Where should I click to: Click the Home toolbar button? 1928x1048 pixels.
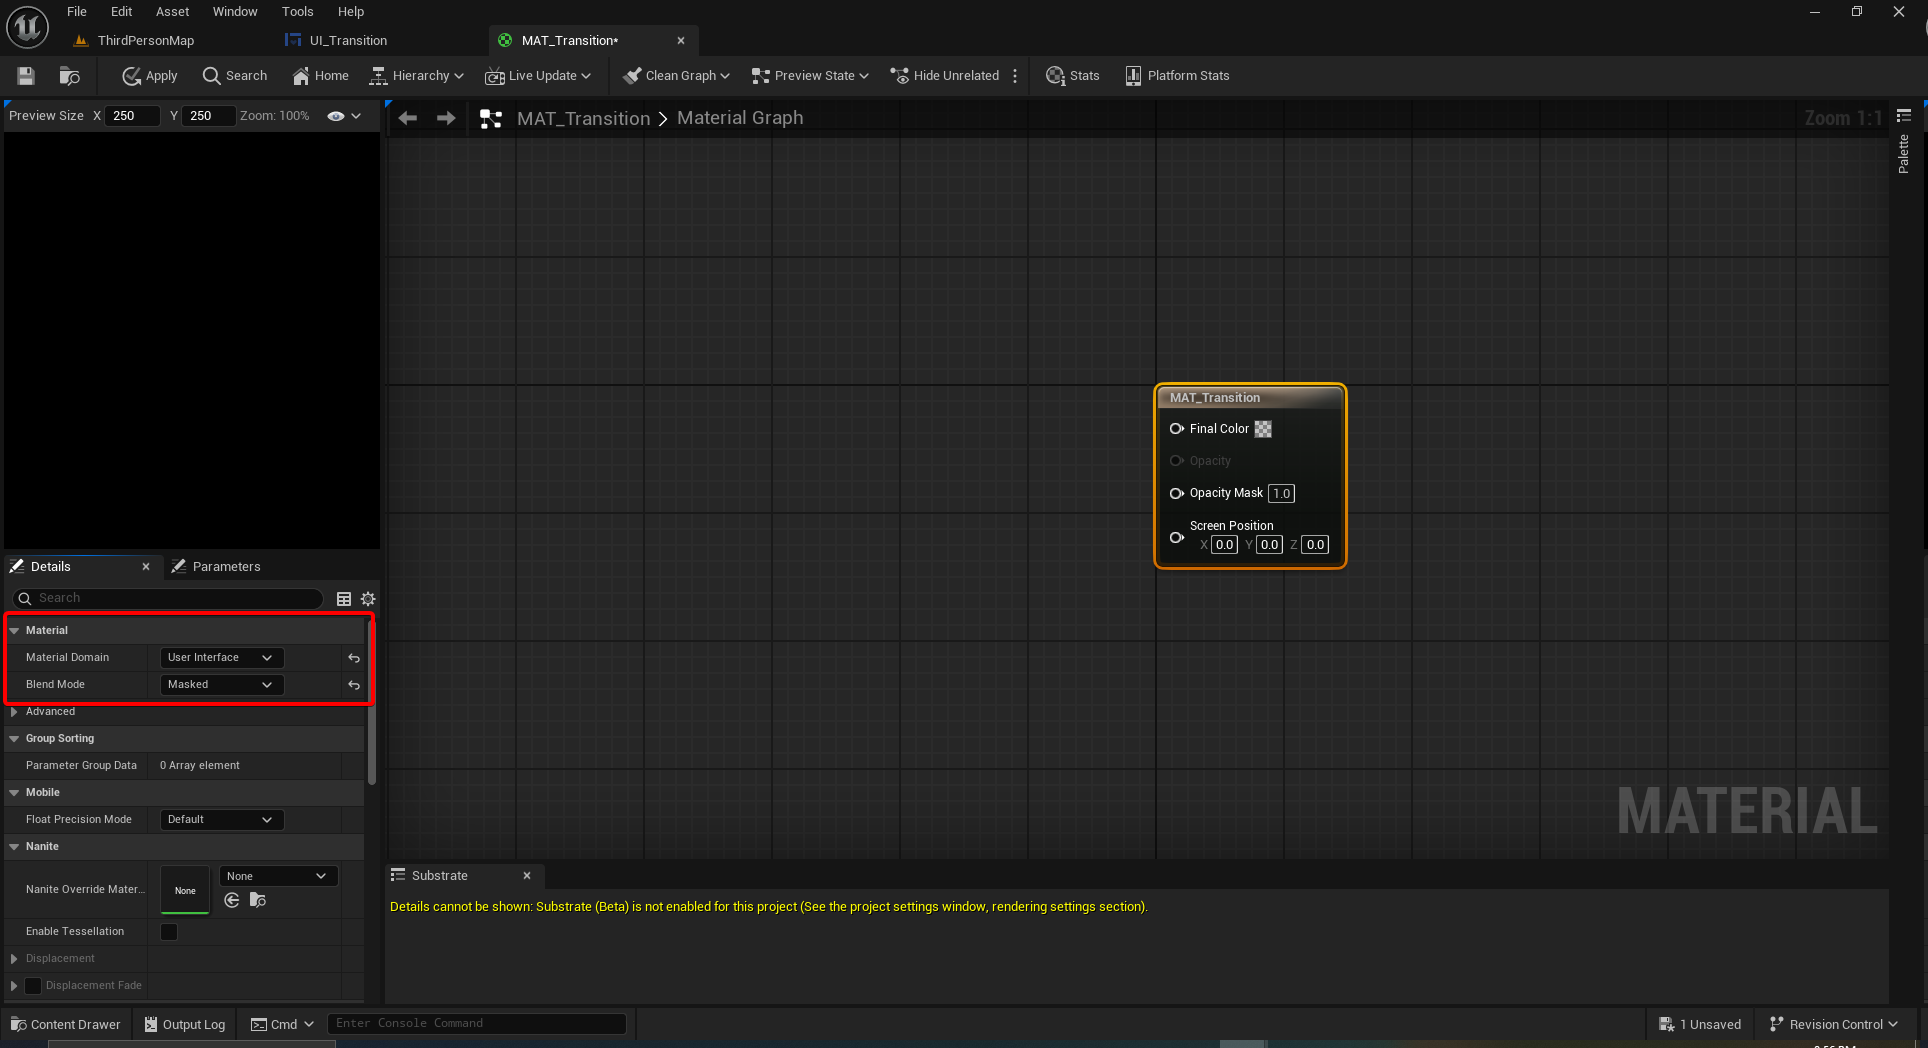click(320, 76)
